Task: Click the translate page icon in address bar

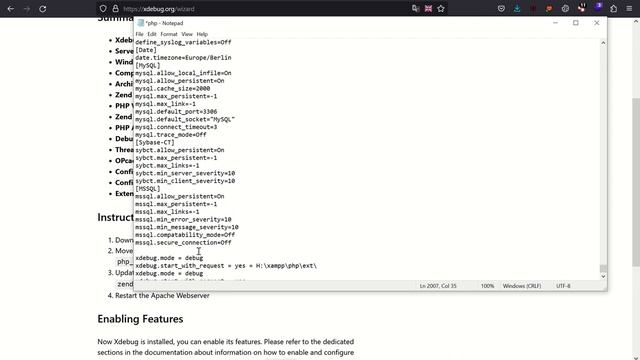Action: [x=416, y=9]
